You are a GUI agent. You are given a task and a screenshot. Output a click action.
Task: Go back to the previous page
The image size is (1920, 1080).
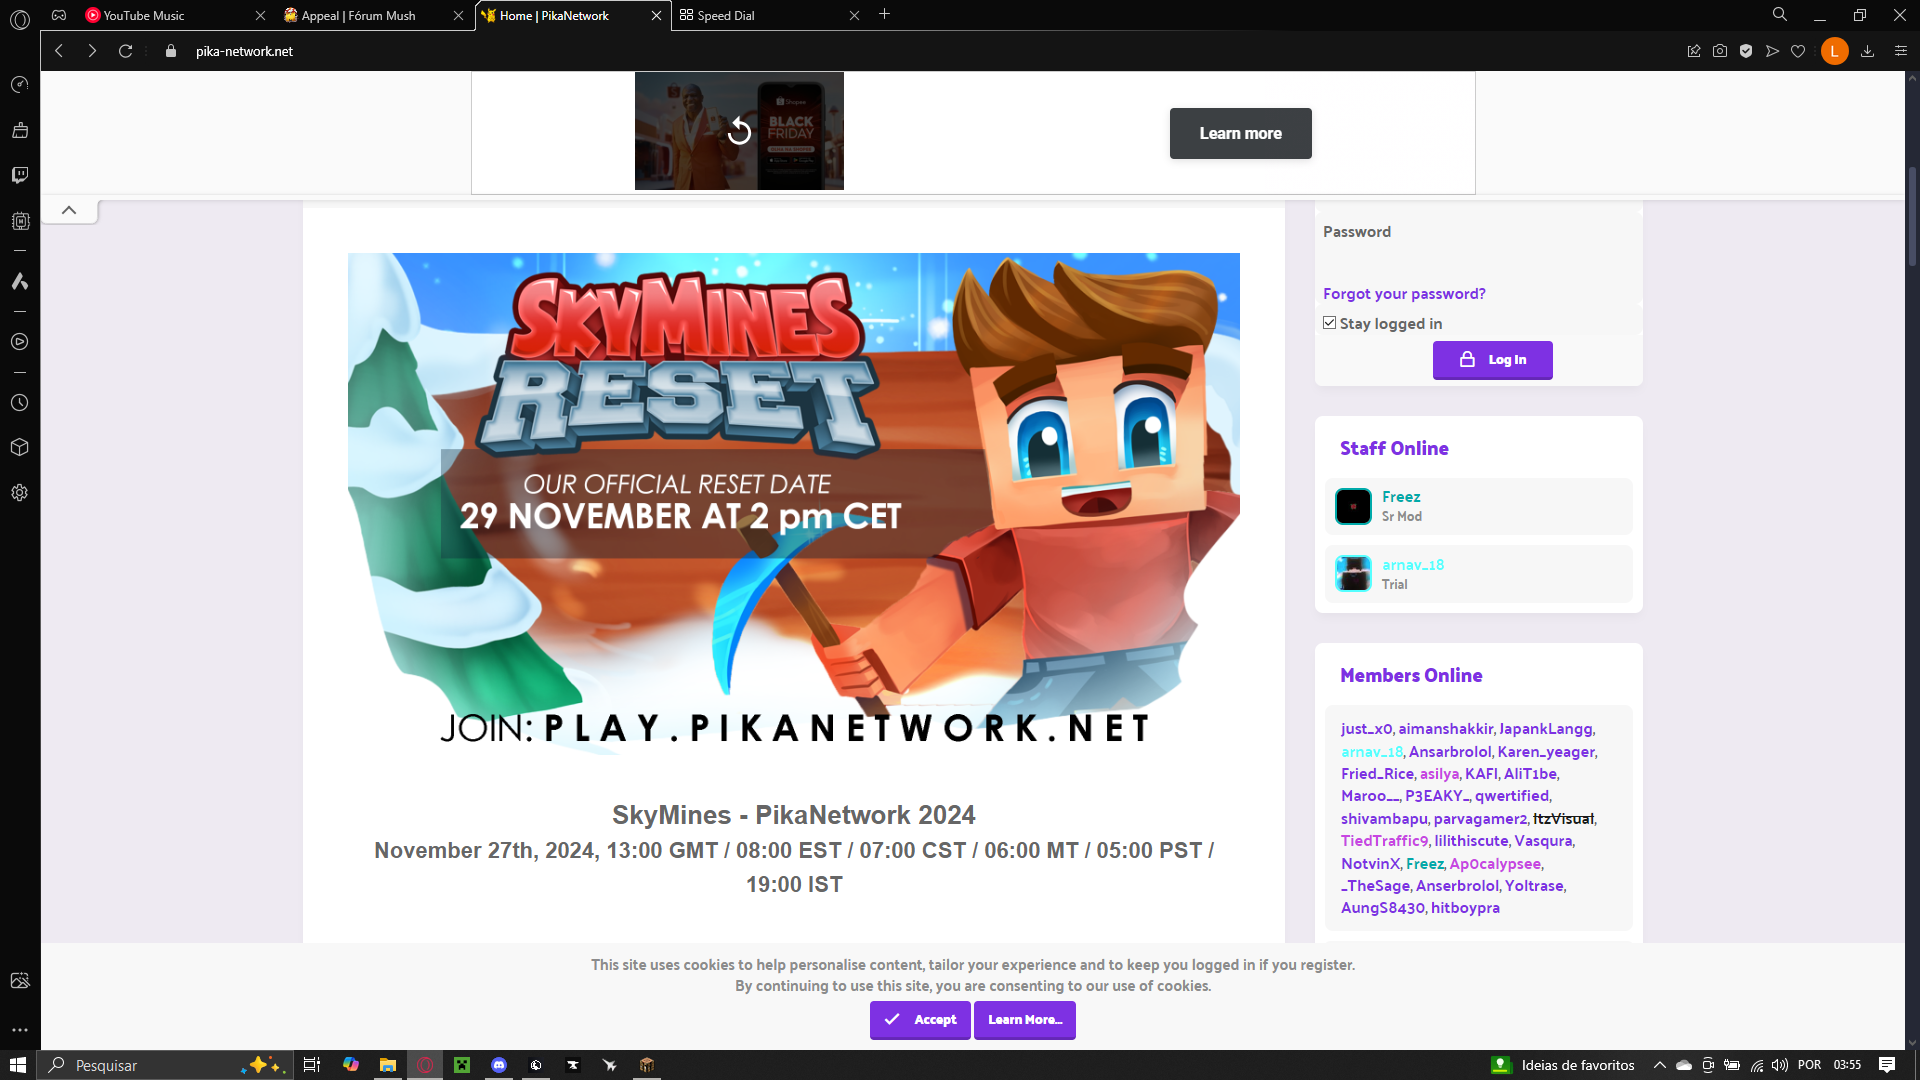click(x=59, y=51)
